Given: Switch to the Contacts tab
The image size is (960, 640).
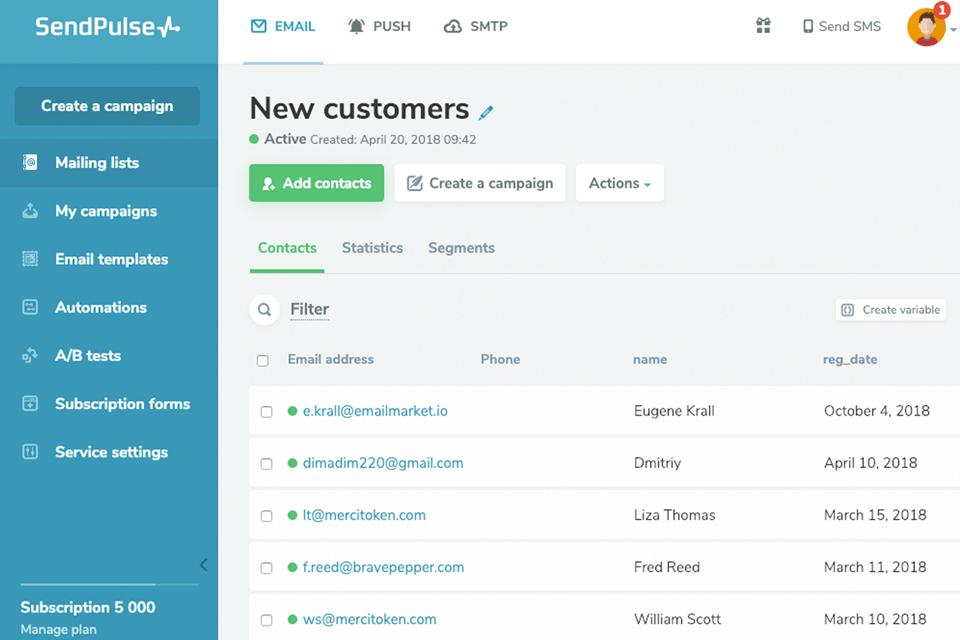Looking at the screenshot, I should [x=287, y=248].
